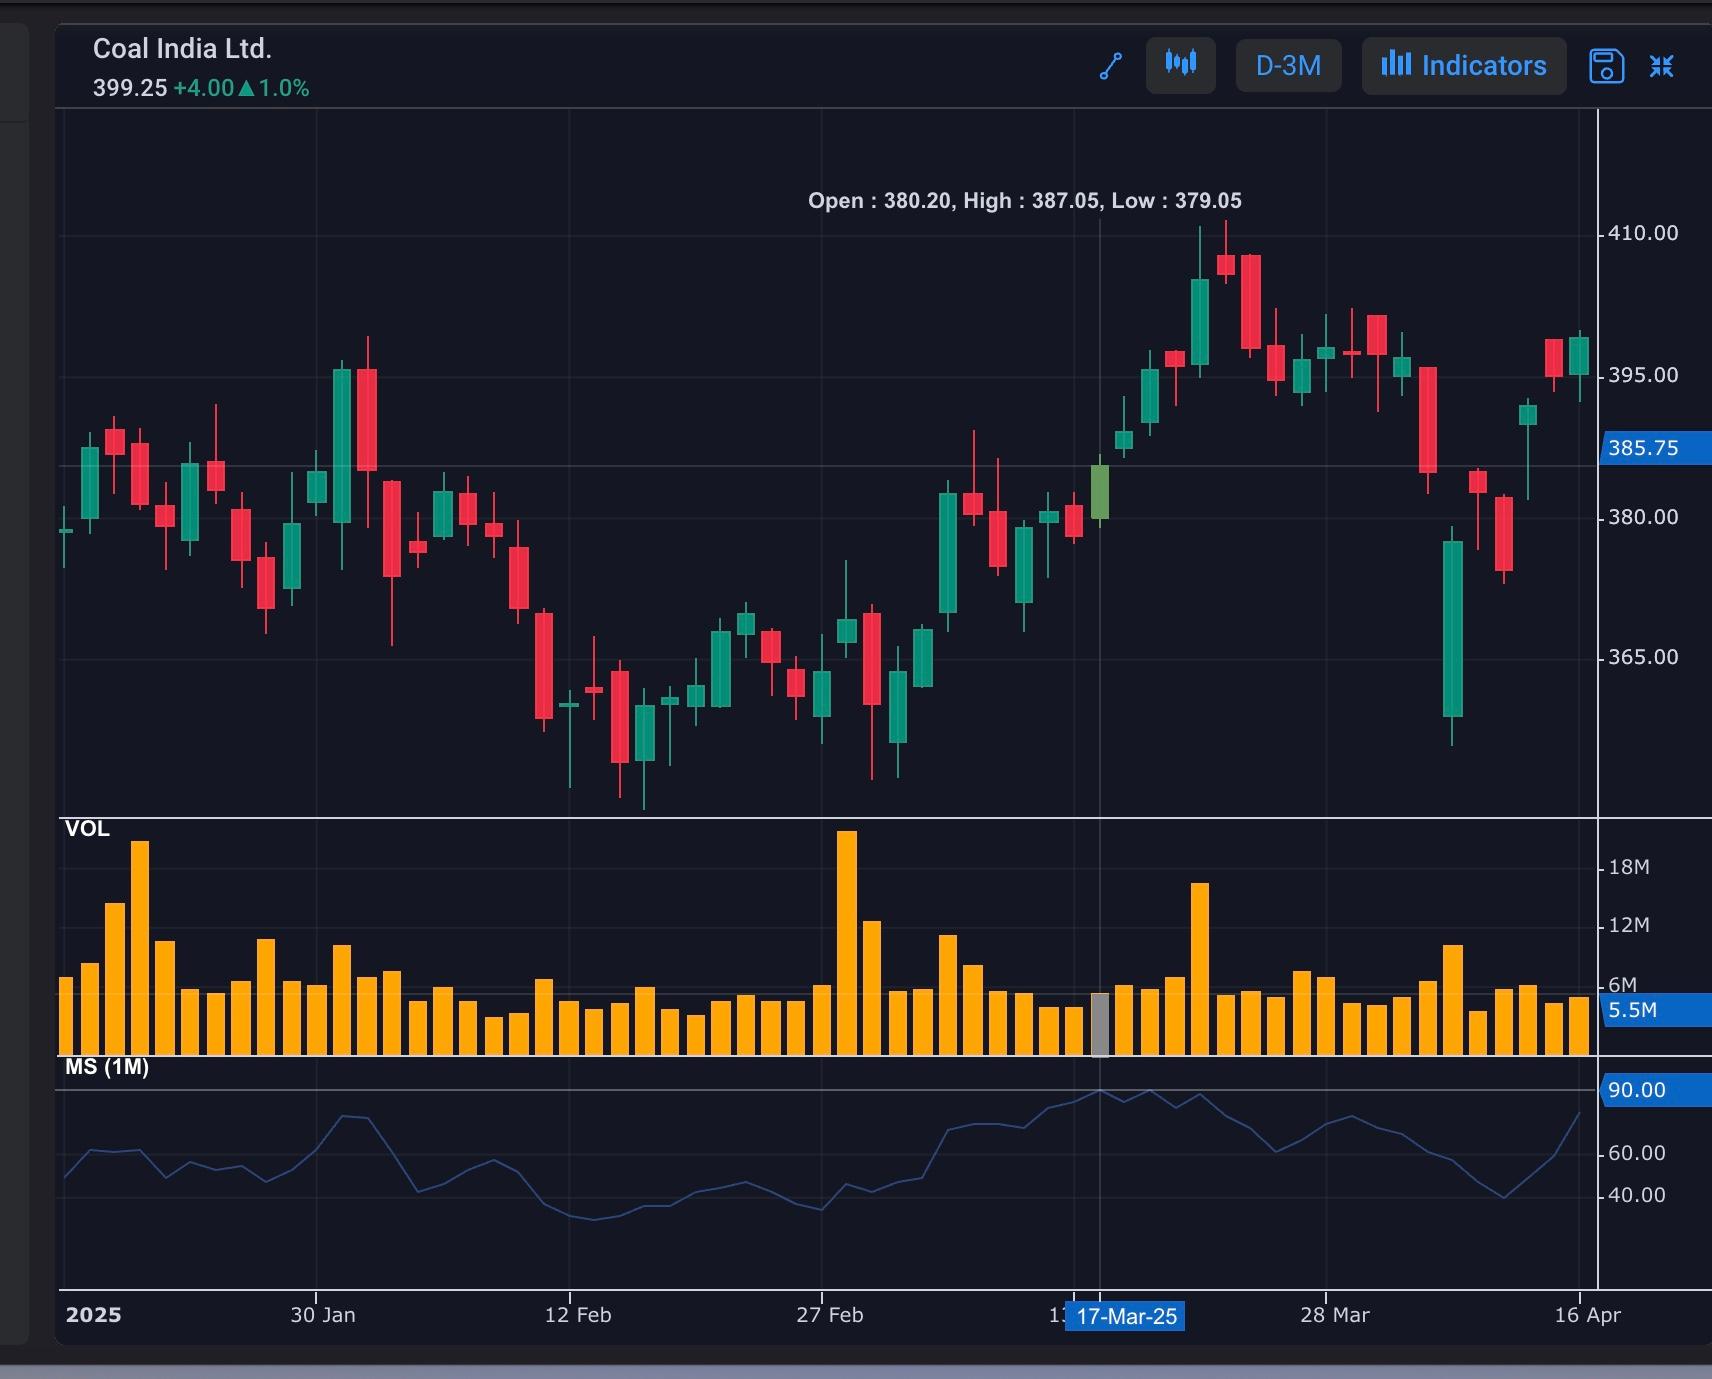
Task: Open the D-3M timeframe selector
Action: pos(1288,65)
